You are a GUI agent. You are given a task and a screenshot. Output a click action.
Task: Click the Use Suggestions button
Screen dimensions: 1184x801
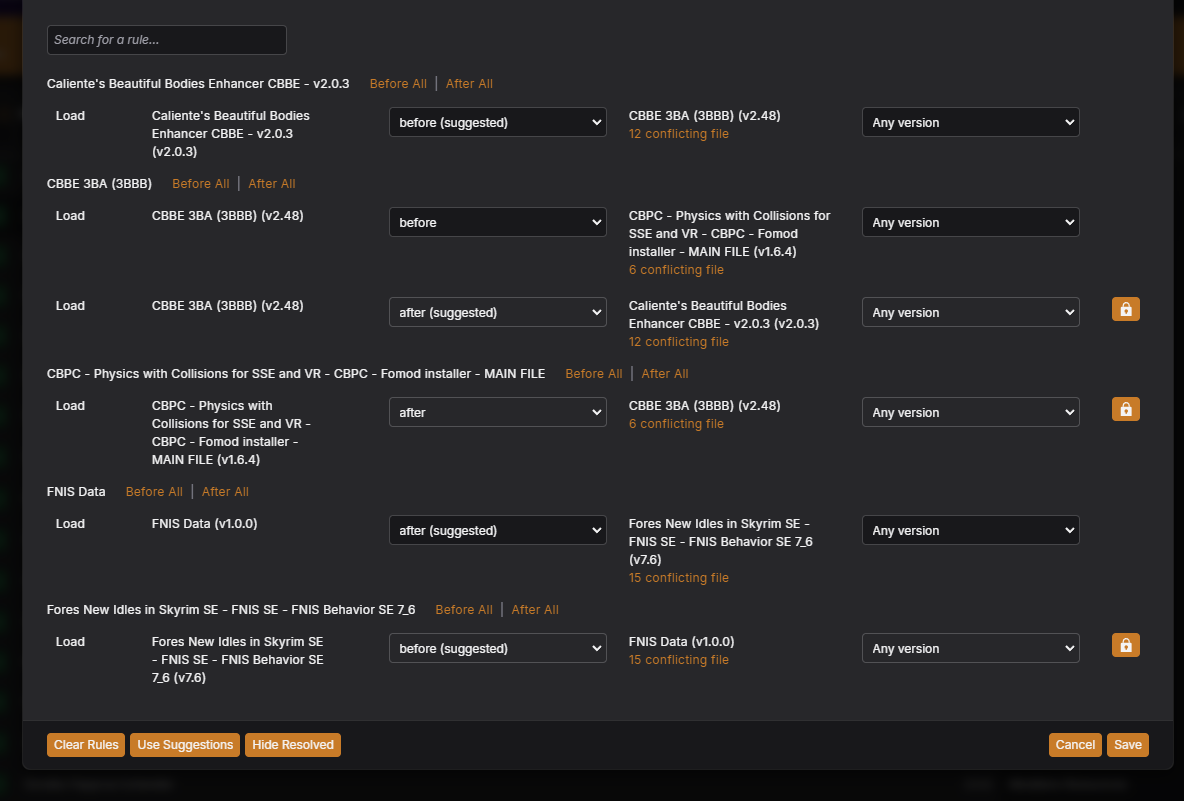coord(185,745)
